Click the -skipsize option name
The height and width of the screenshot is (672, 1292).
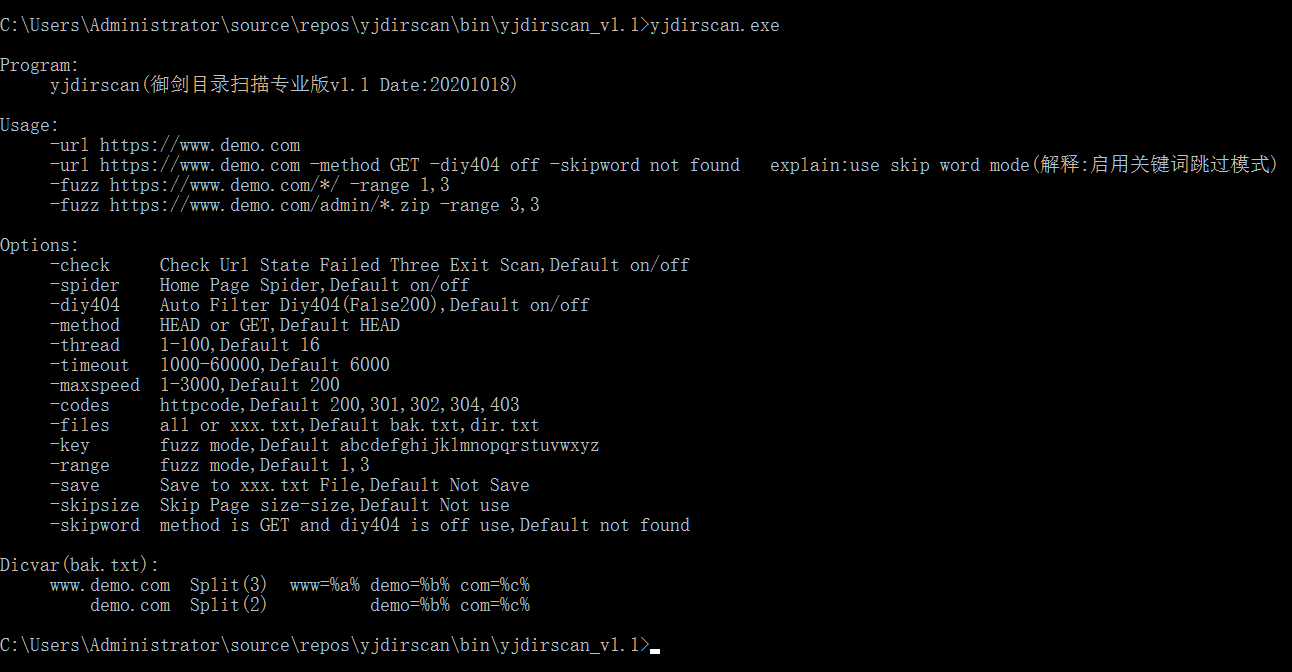(x=95, y=505)
